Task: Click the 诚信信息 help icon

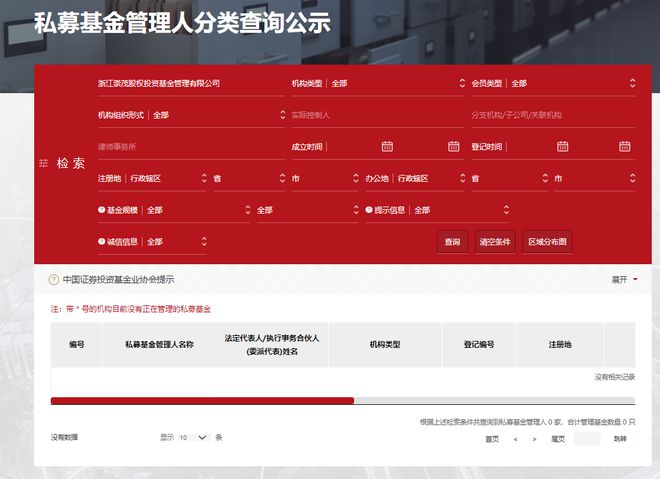Action: tap(101, 241)
